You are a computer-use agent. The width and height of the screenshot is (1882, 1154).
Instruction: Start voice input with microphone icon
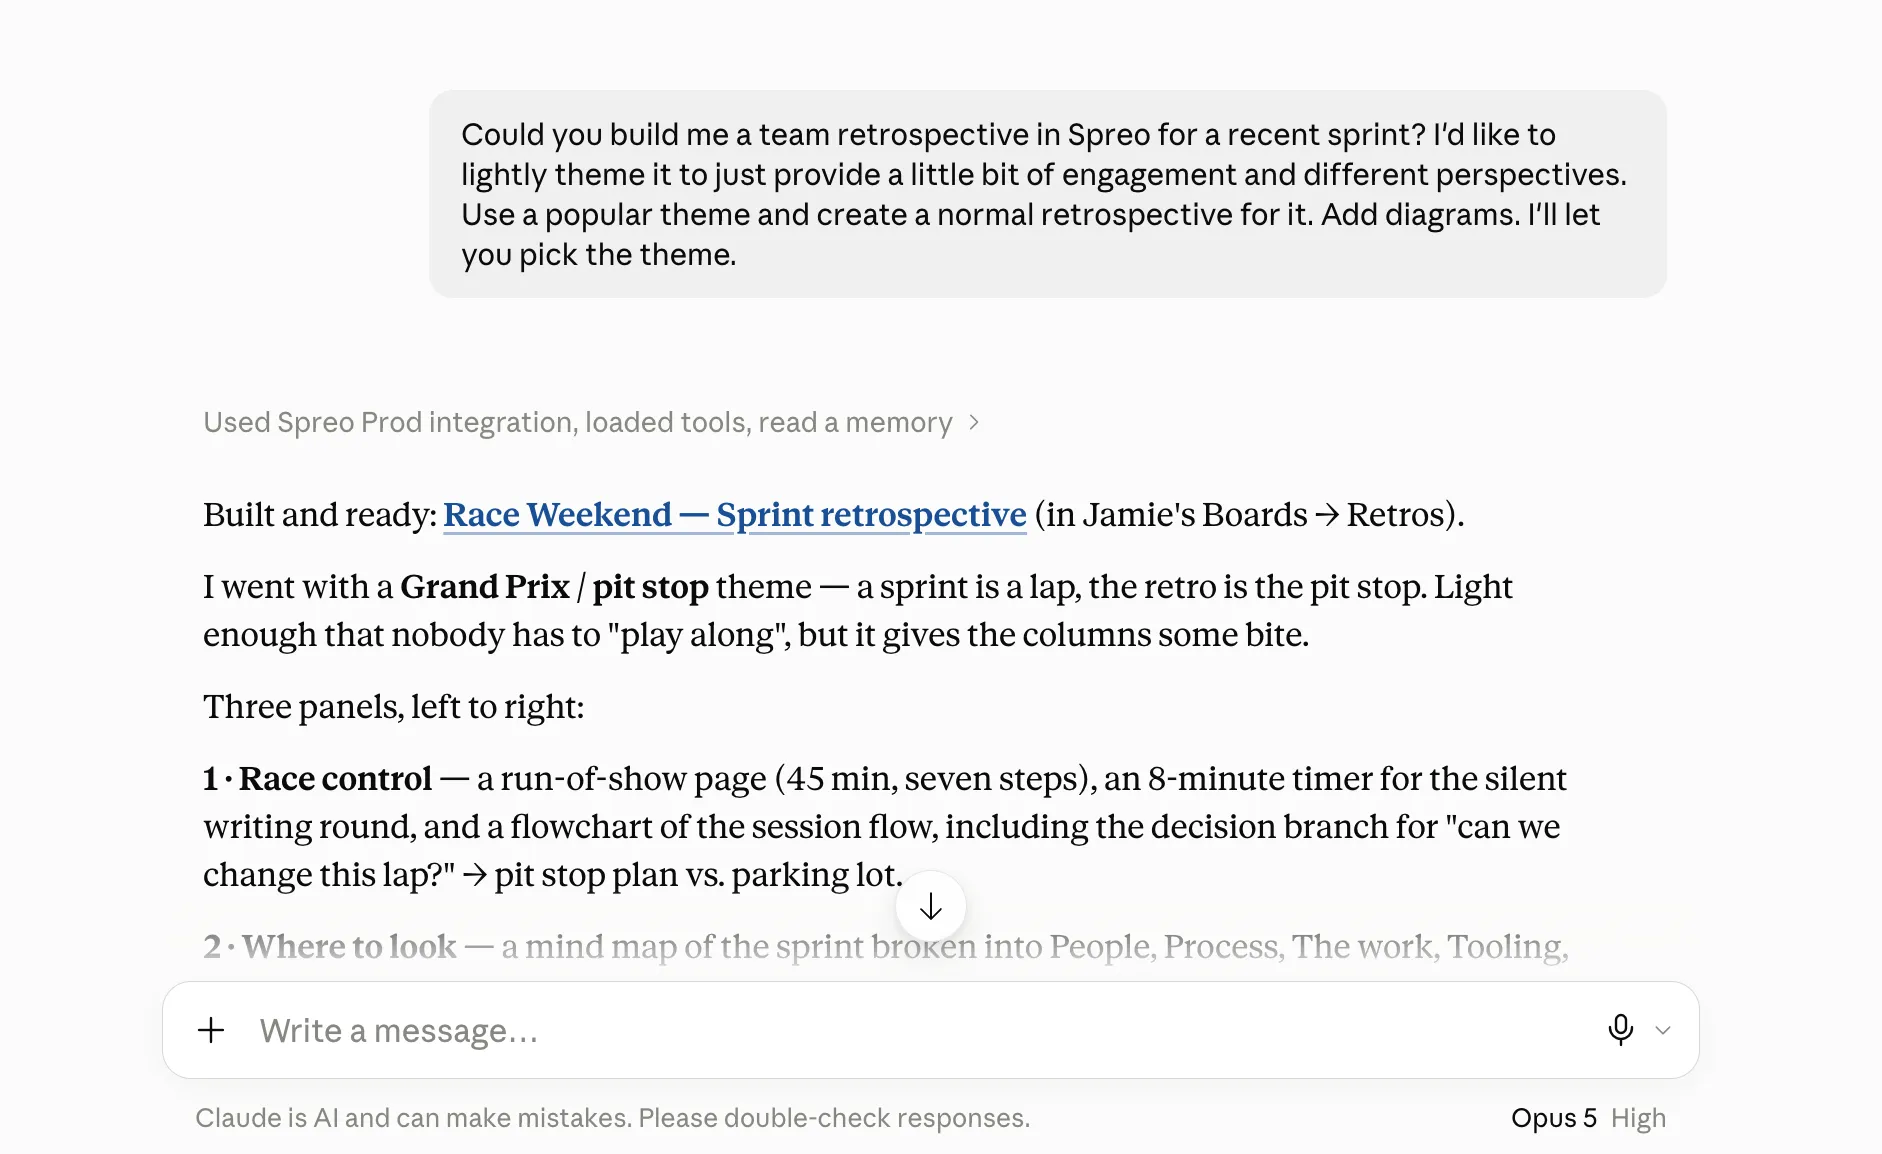point(1620,1029)
